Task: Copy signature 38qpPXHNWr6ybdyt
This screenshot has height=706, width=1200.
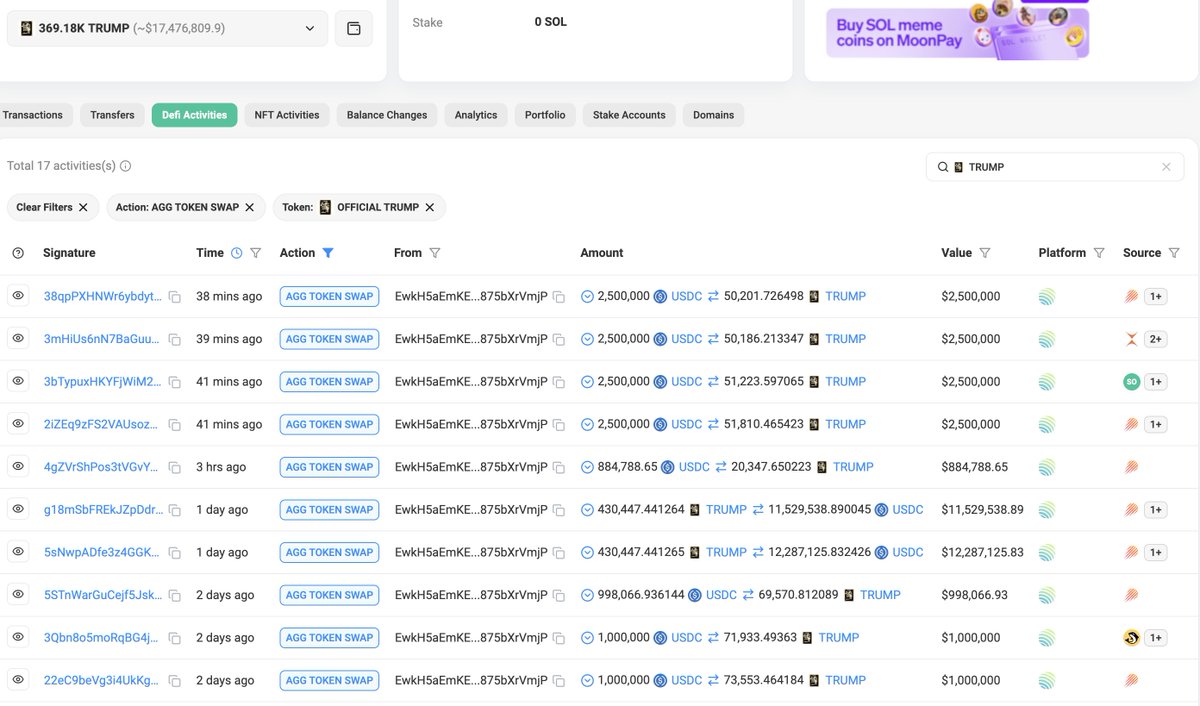Action: pos(175,297)
